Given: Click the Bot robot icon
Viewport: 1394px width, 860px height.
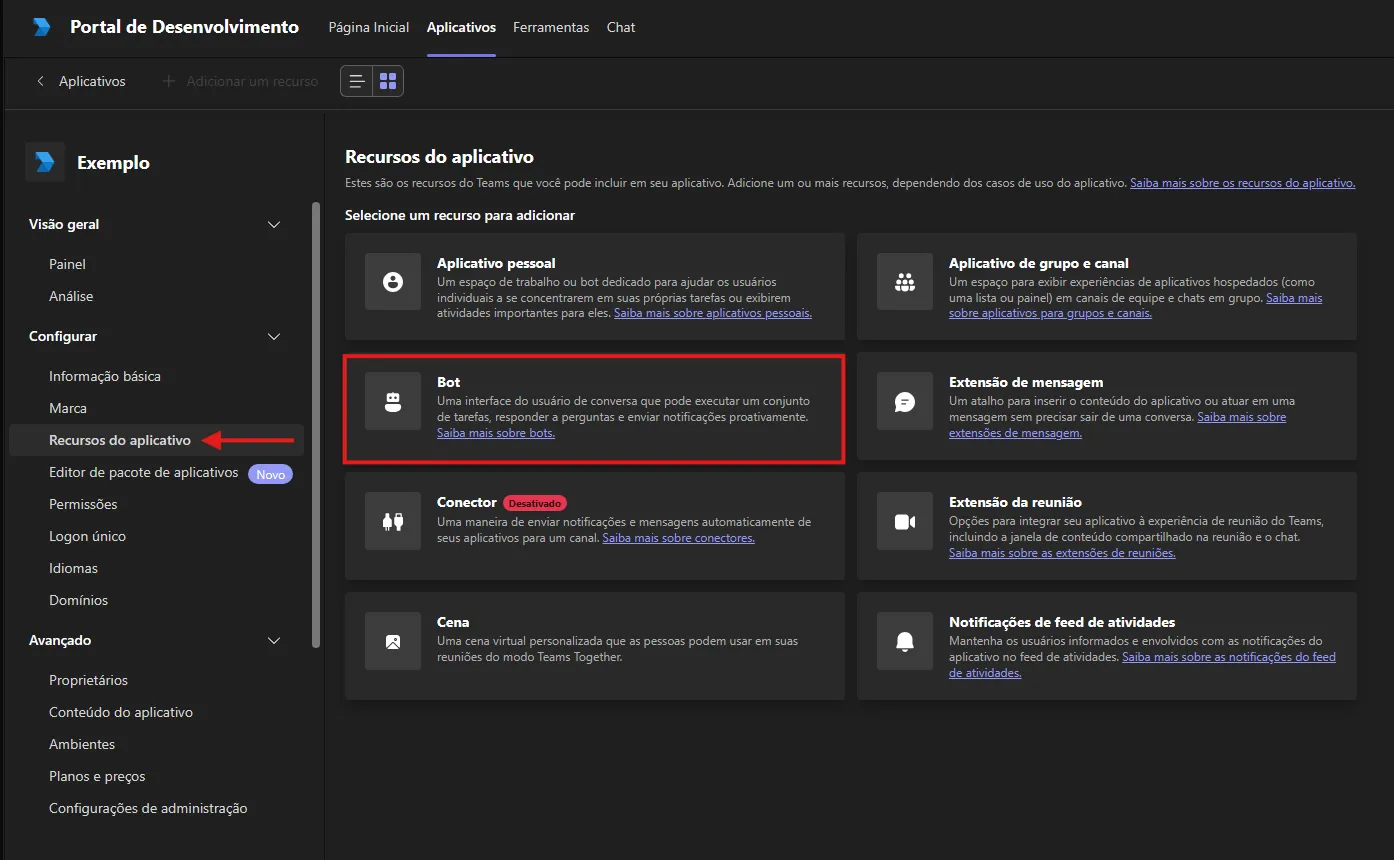Looking at the screenshot, I should point(393,401).
